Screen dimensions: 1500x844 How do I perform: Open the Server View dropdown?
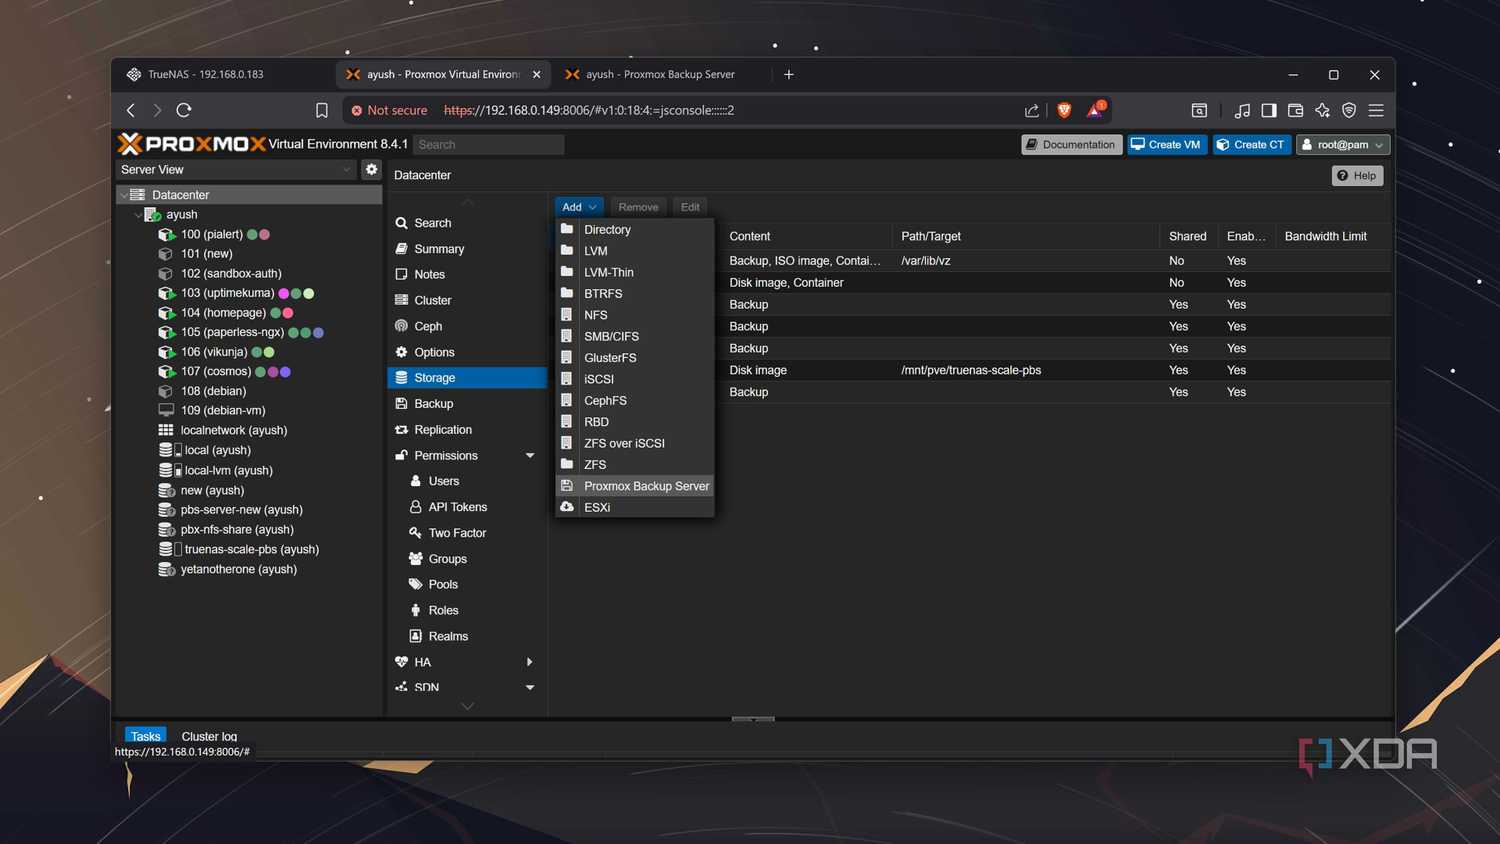tap(236, 169)
